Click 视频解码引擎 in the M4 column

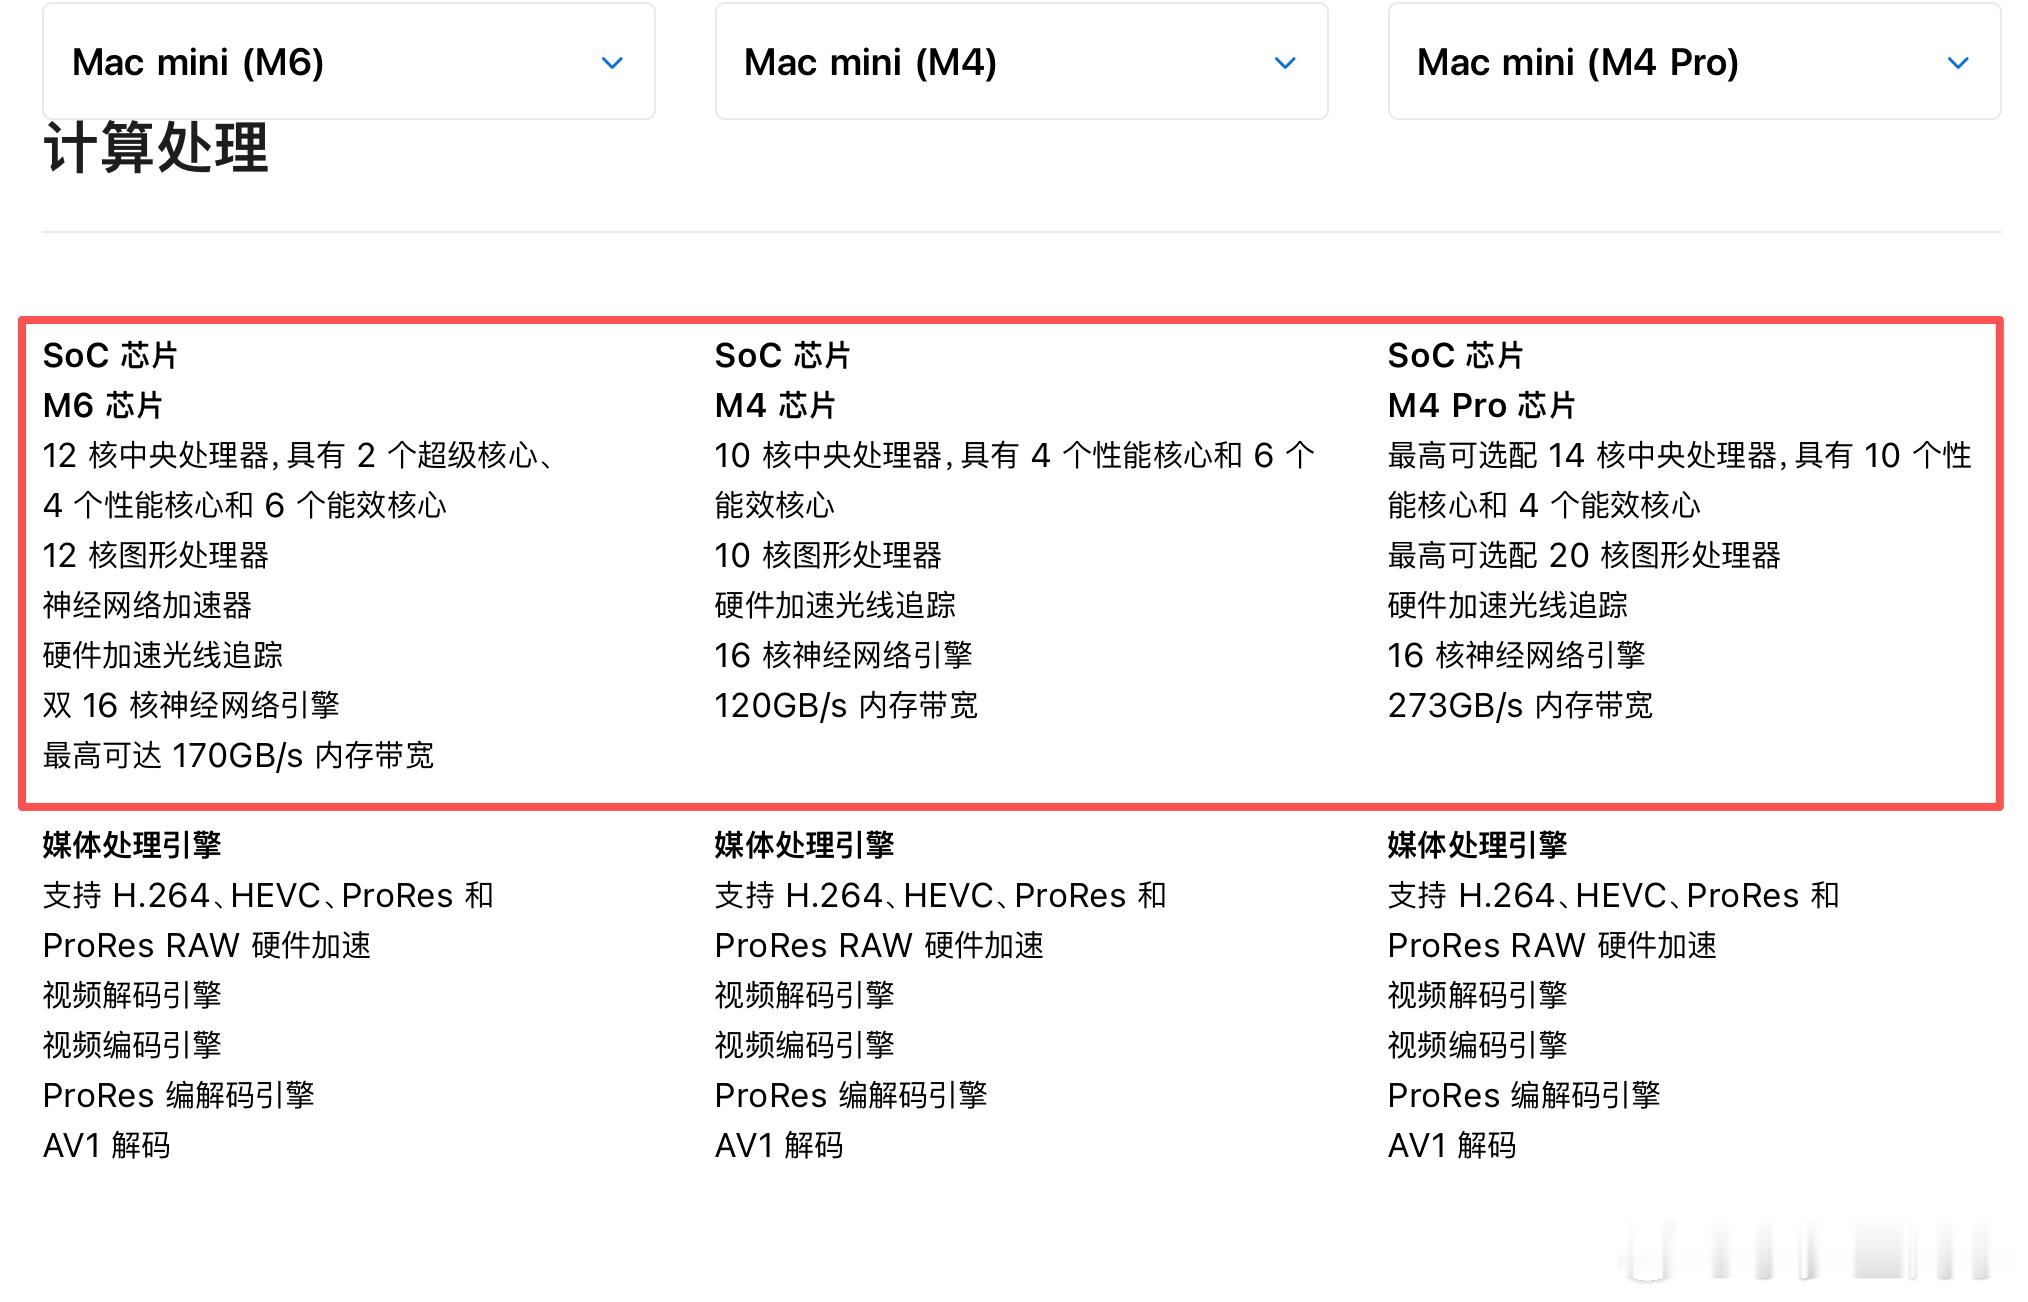(x=805, y=995)
